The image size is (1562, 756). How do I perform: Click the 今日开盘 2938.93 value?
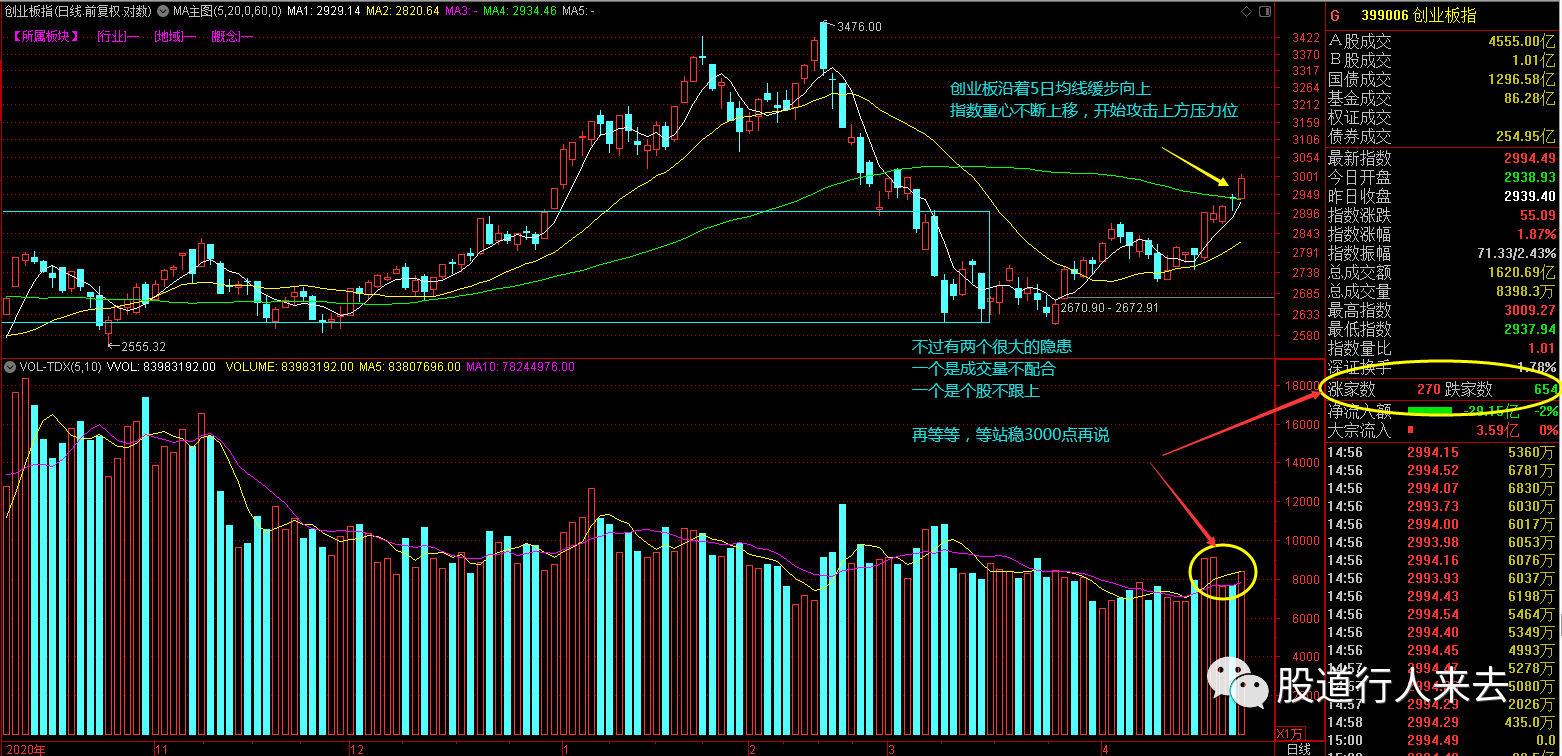pos(1529,177)
